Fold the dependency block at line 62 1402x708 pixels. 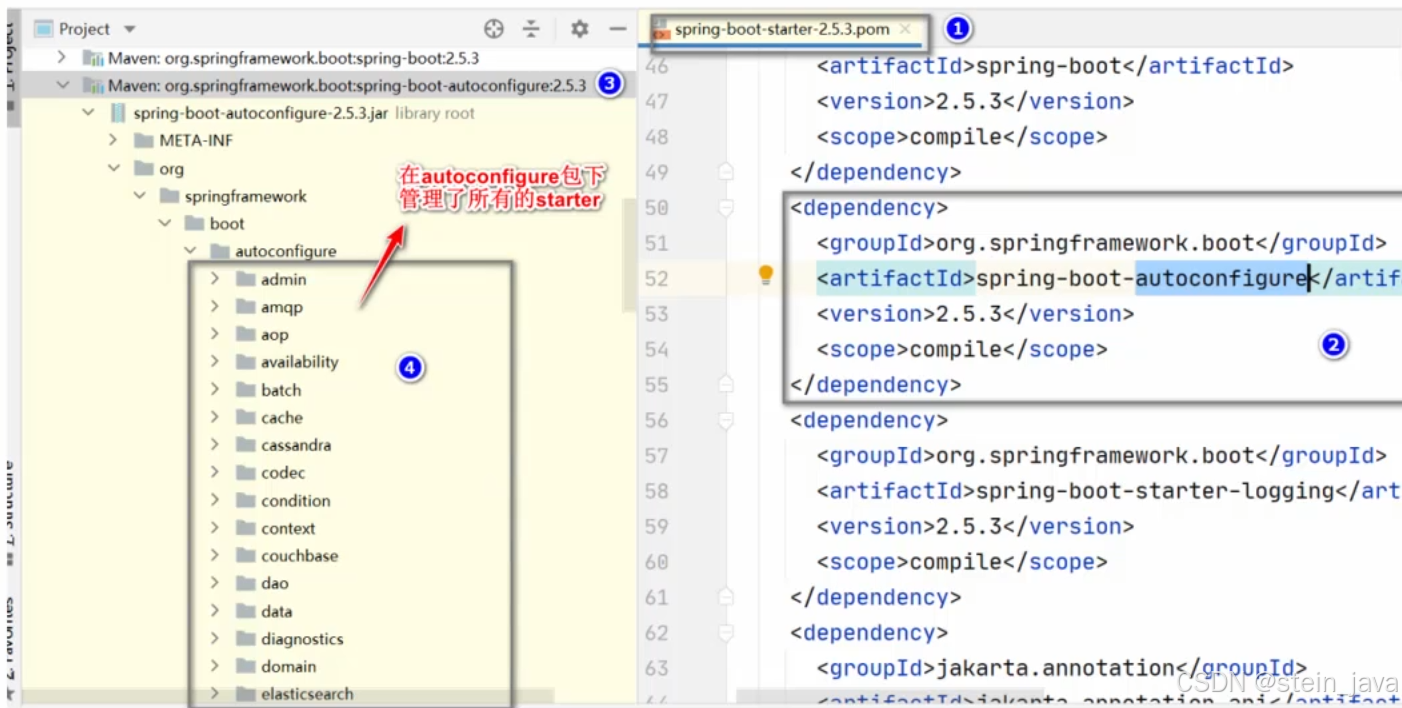click(x=726, y=633)
